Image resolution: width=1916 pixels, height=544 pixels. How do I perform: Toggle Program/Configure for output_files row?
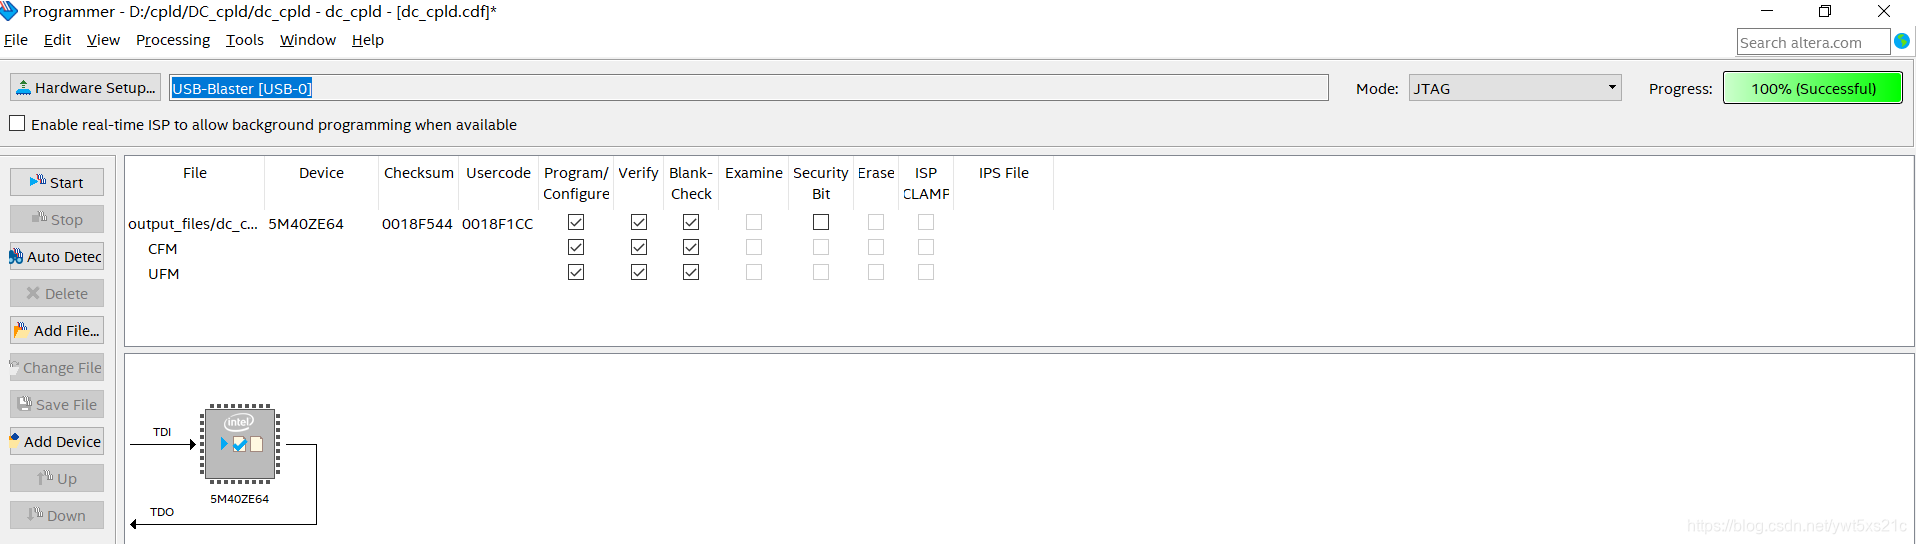pos(576,222)
